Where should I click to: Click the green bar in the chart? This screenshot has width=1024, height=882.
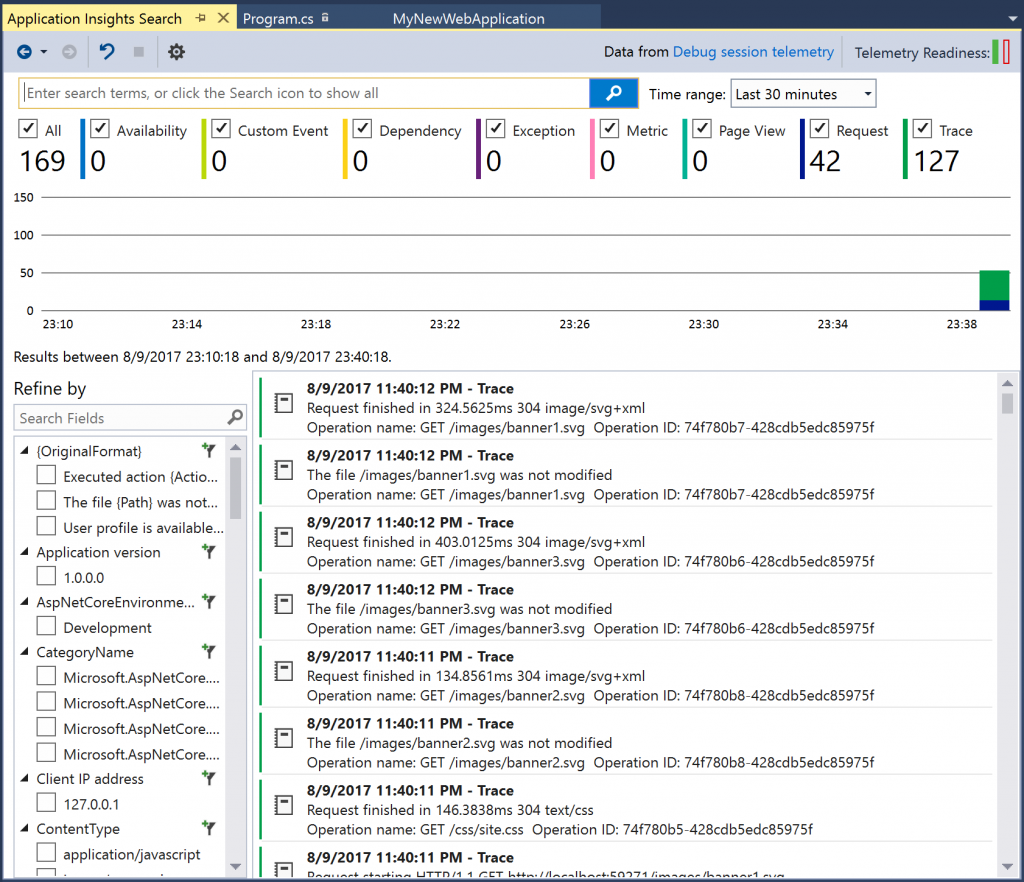point(994,285)
